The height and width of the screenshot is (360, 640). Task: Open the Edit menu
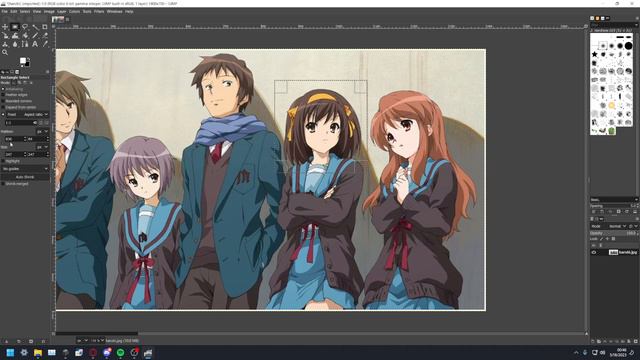14,11
